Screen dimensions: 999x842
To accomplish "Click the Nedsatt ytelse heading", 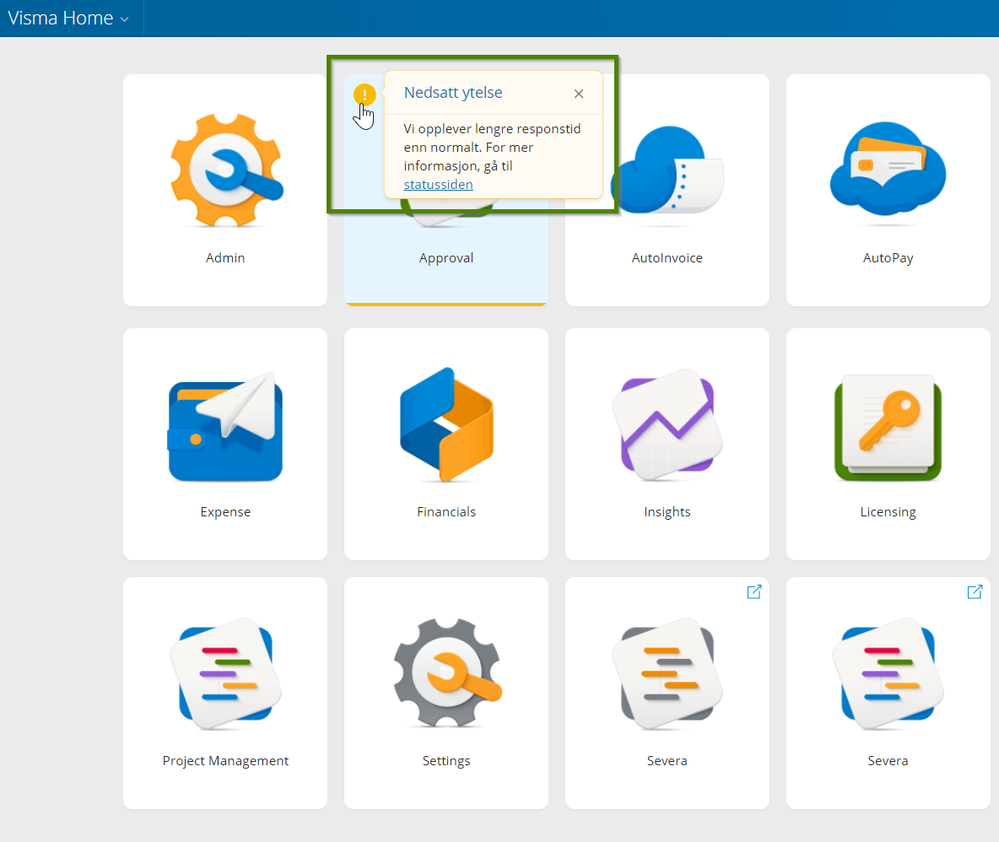I will (x=453, y=93).
